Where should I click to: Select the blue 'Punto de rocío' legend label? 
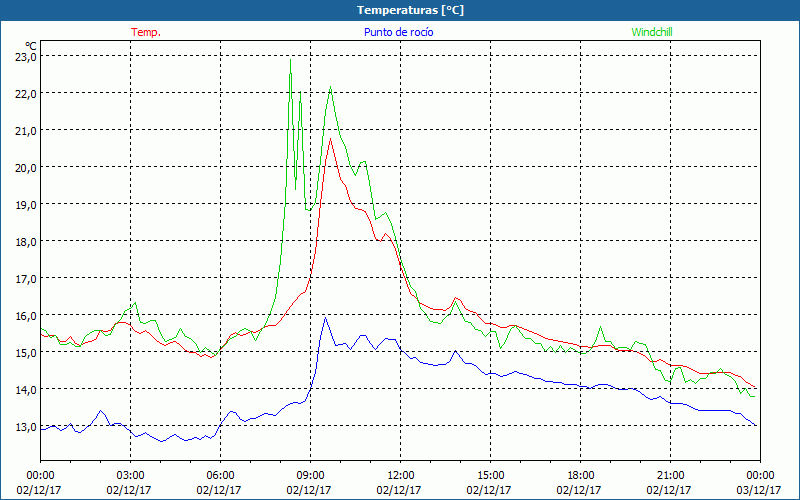398,32
